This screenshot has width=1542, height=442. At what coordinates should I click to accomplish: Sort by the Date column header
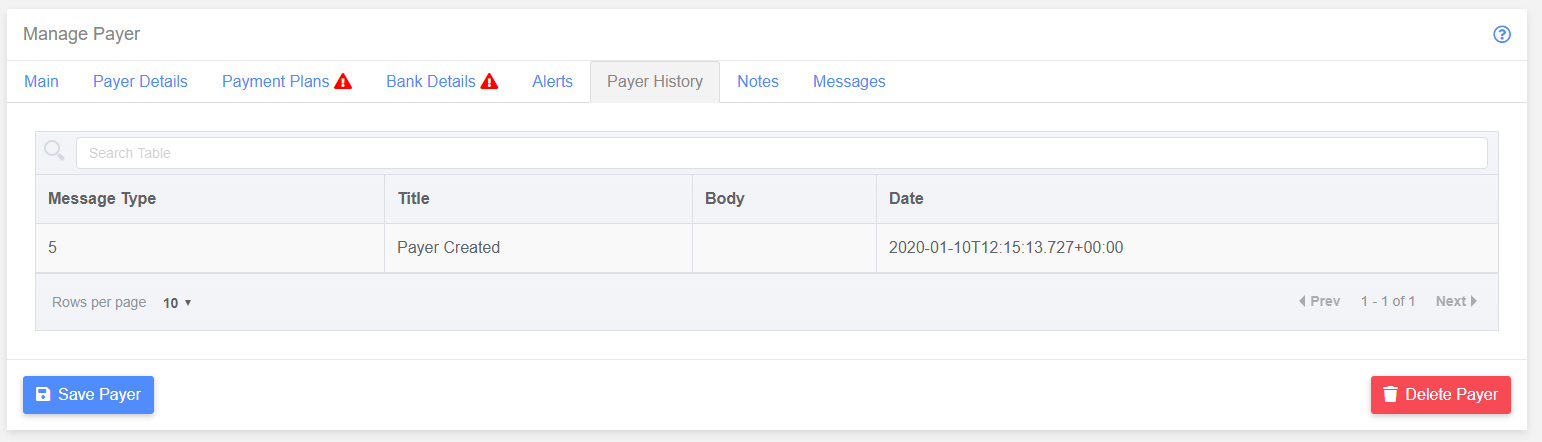pyautogui.click(x=1187, y=198)
